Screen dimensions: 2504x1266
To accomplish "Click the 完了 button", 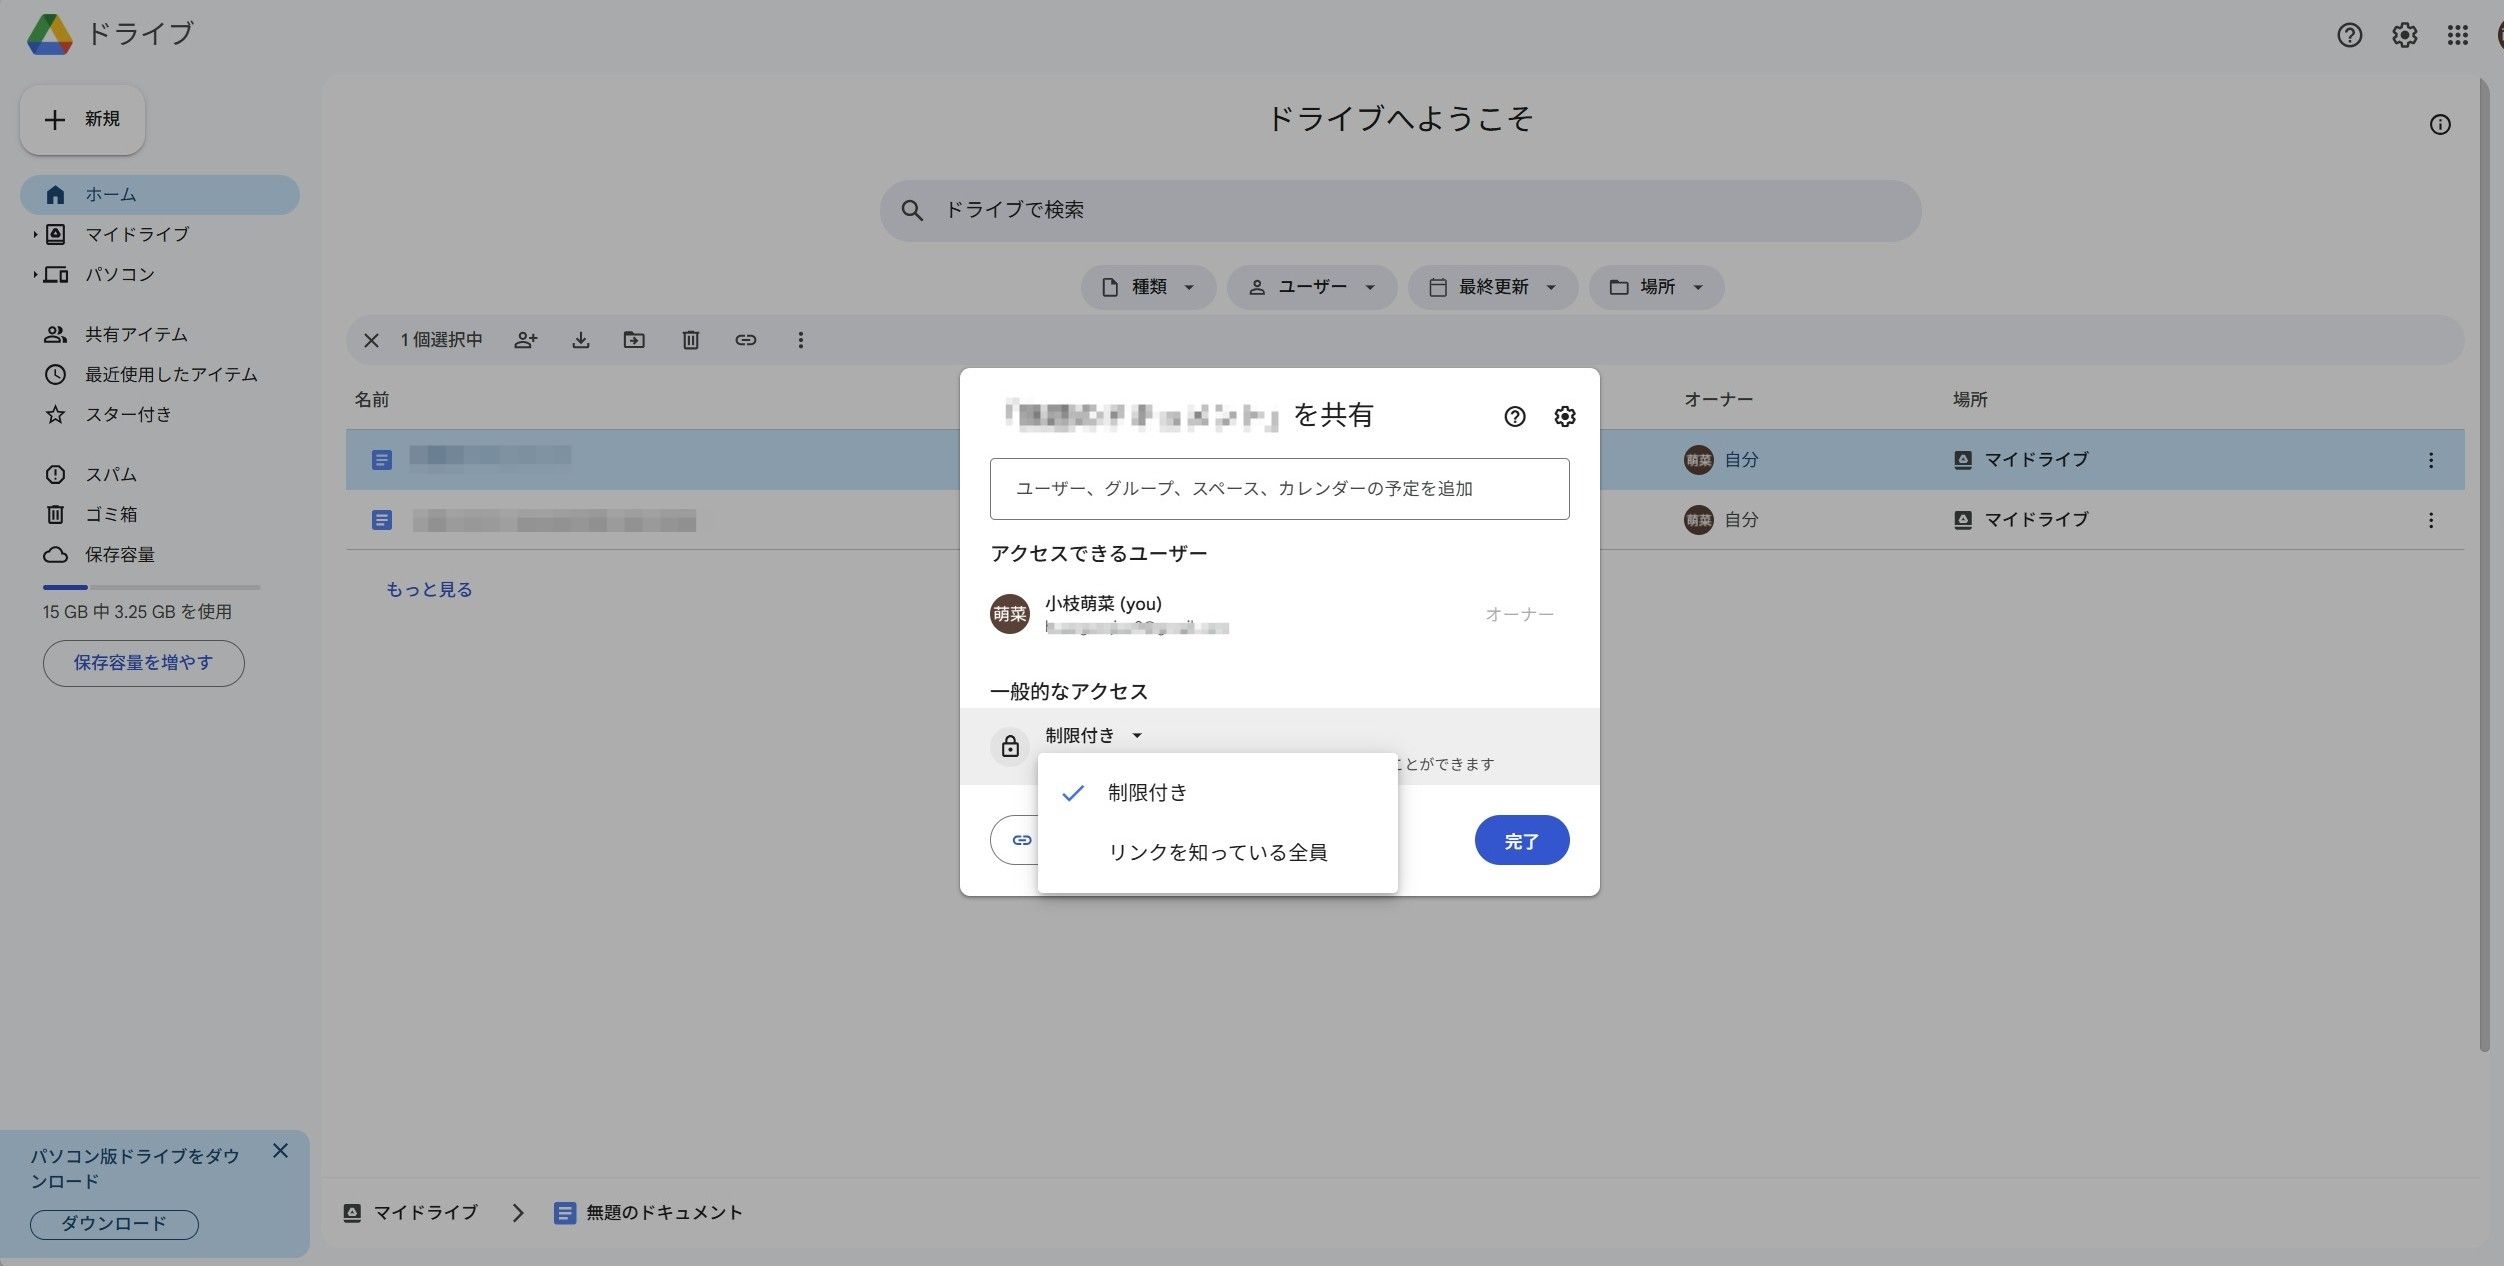I will click(1522, 840).
